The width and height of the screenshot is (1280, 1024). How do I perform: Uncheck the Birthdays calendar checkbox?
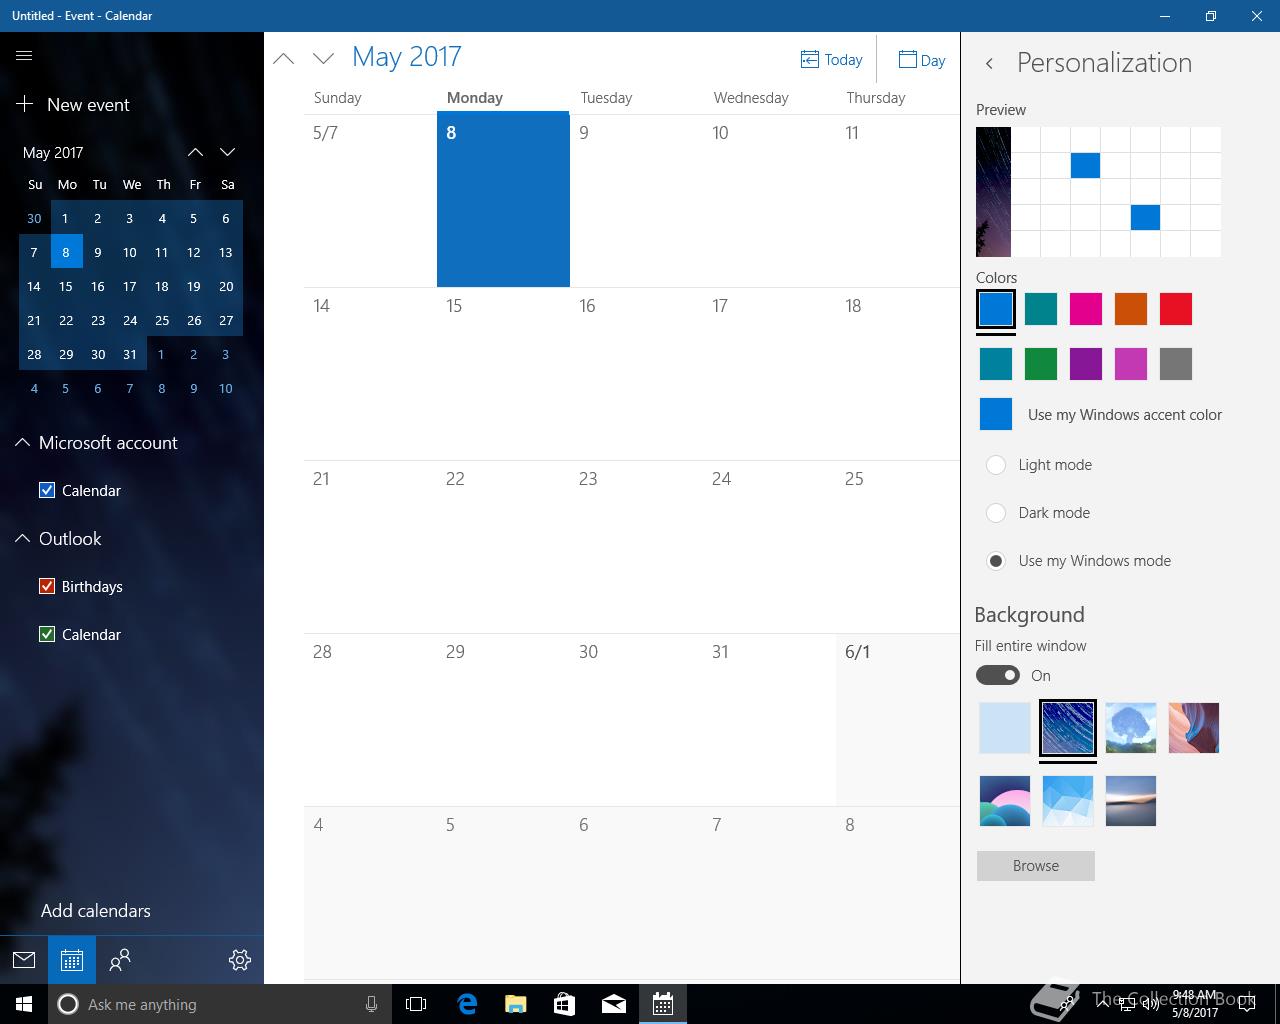pyautogui.click(x=46, y=586)
